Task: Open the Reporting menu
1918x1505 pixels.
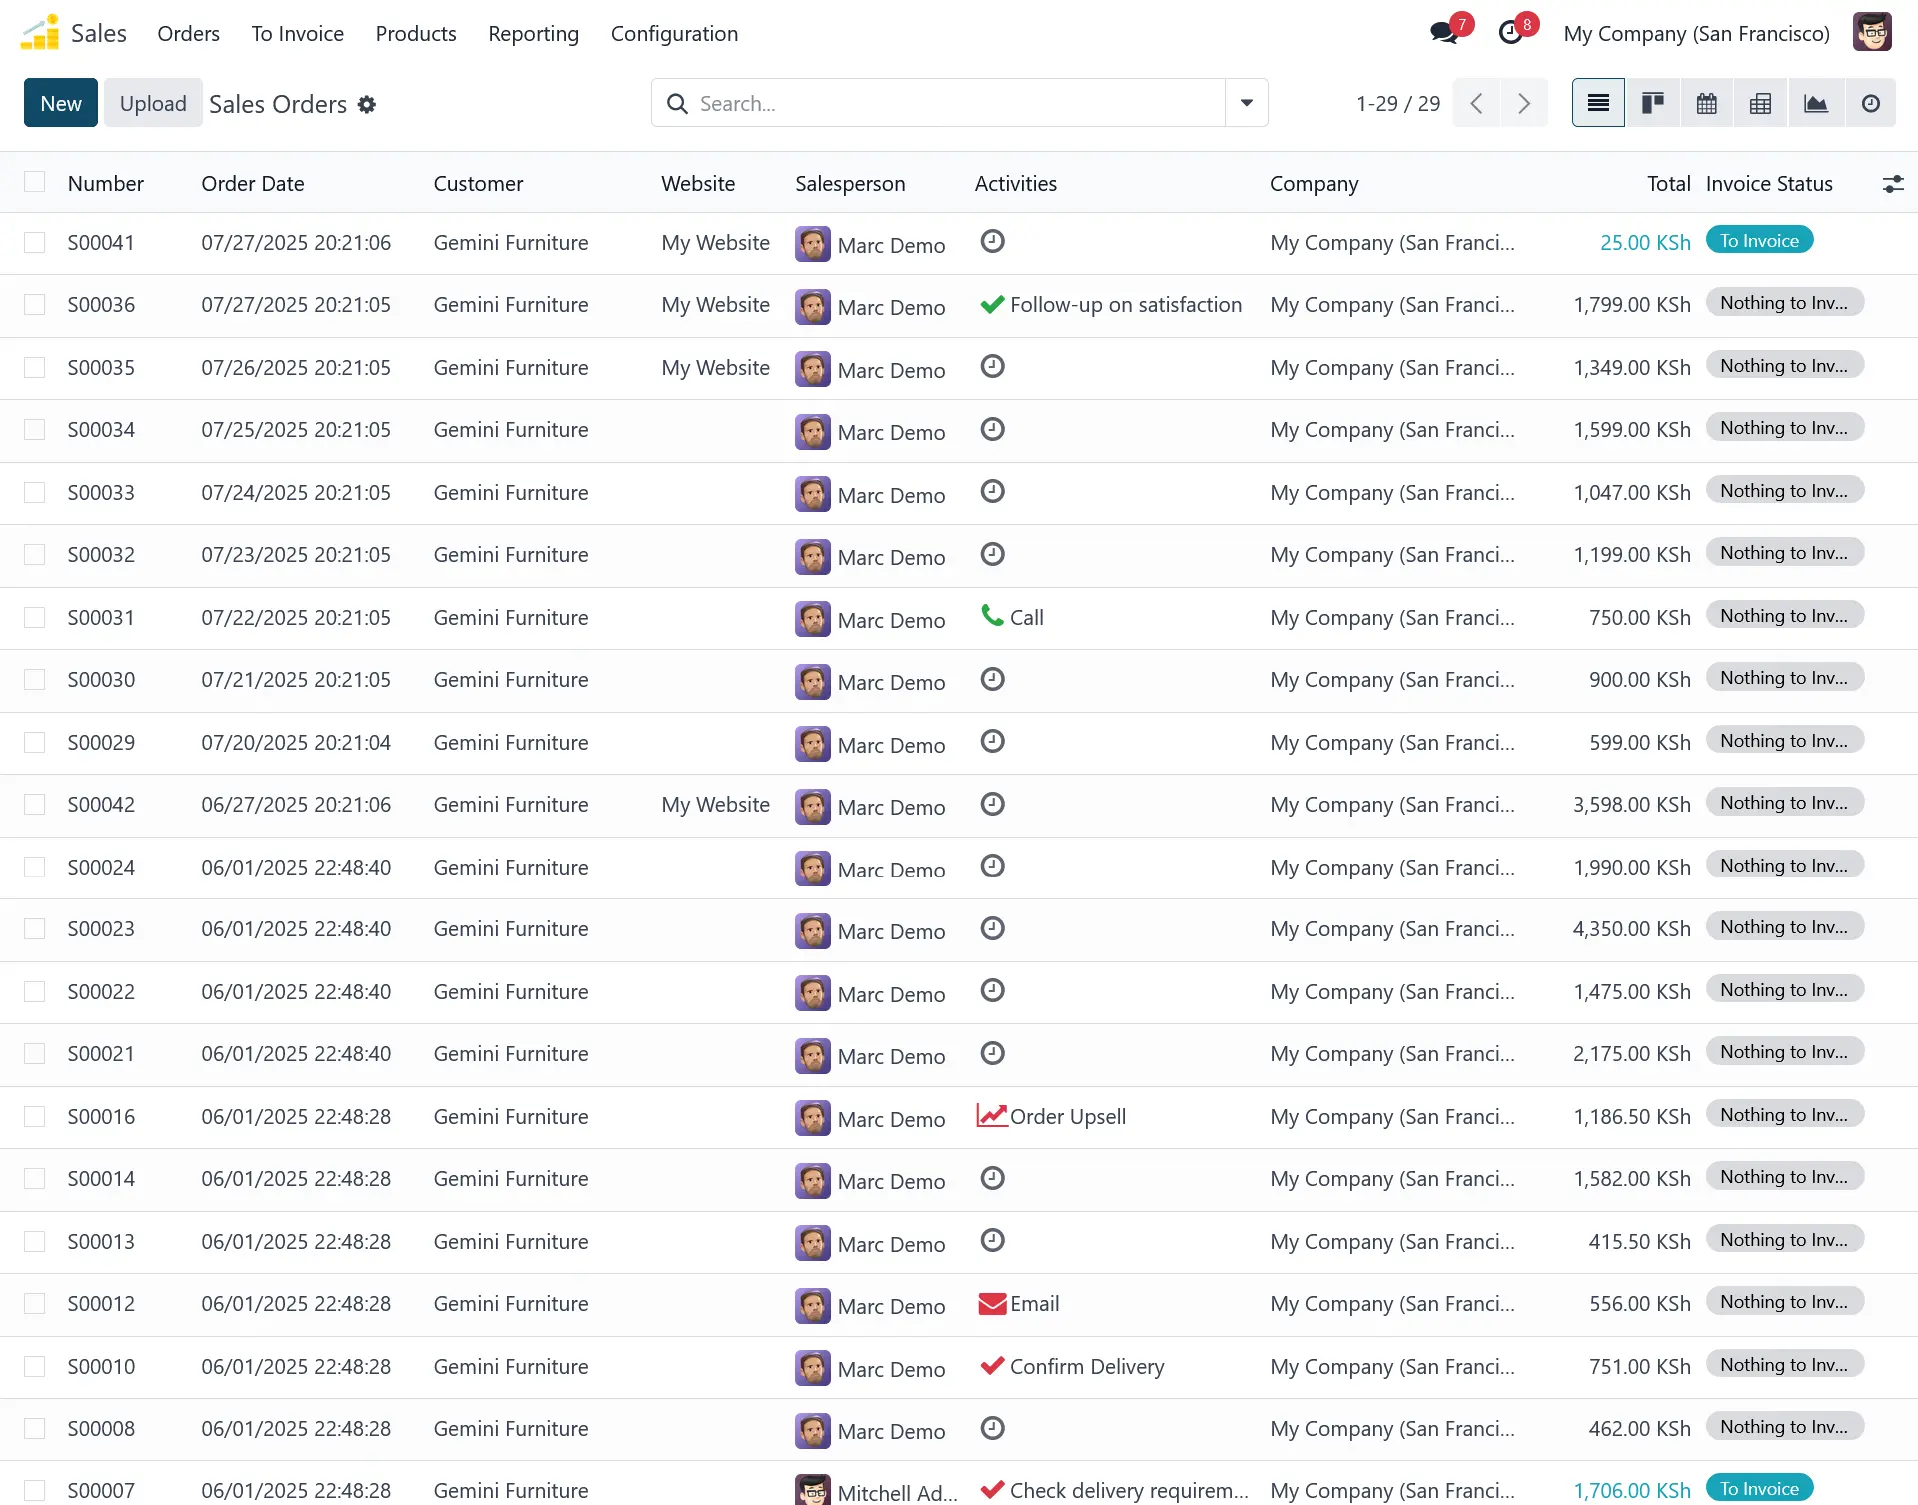Action: click(x=533, y=33)
